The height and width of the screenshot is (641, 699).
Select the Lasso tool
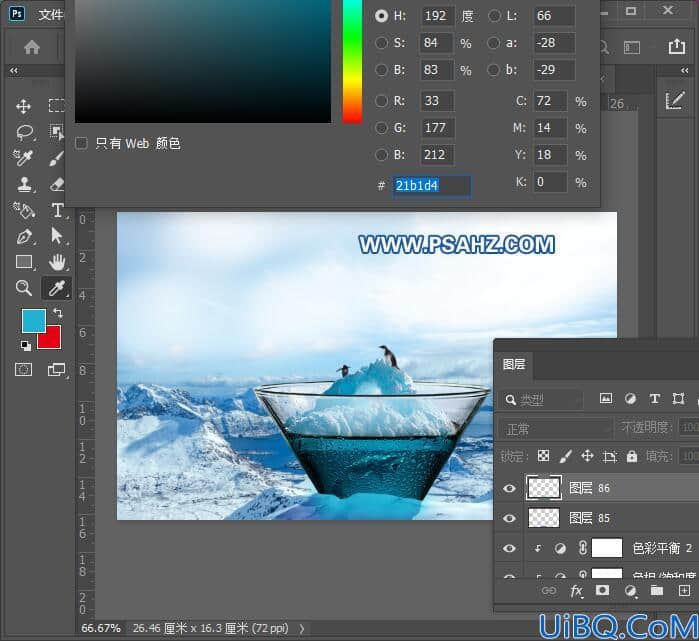click(x=25, y=132)
